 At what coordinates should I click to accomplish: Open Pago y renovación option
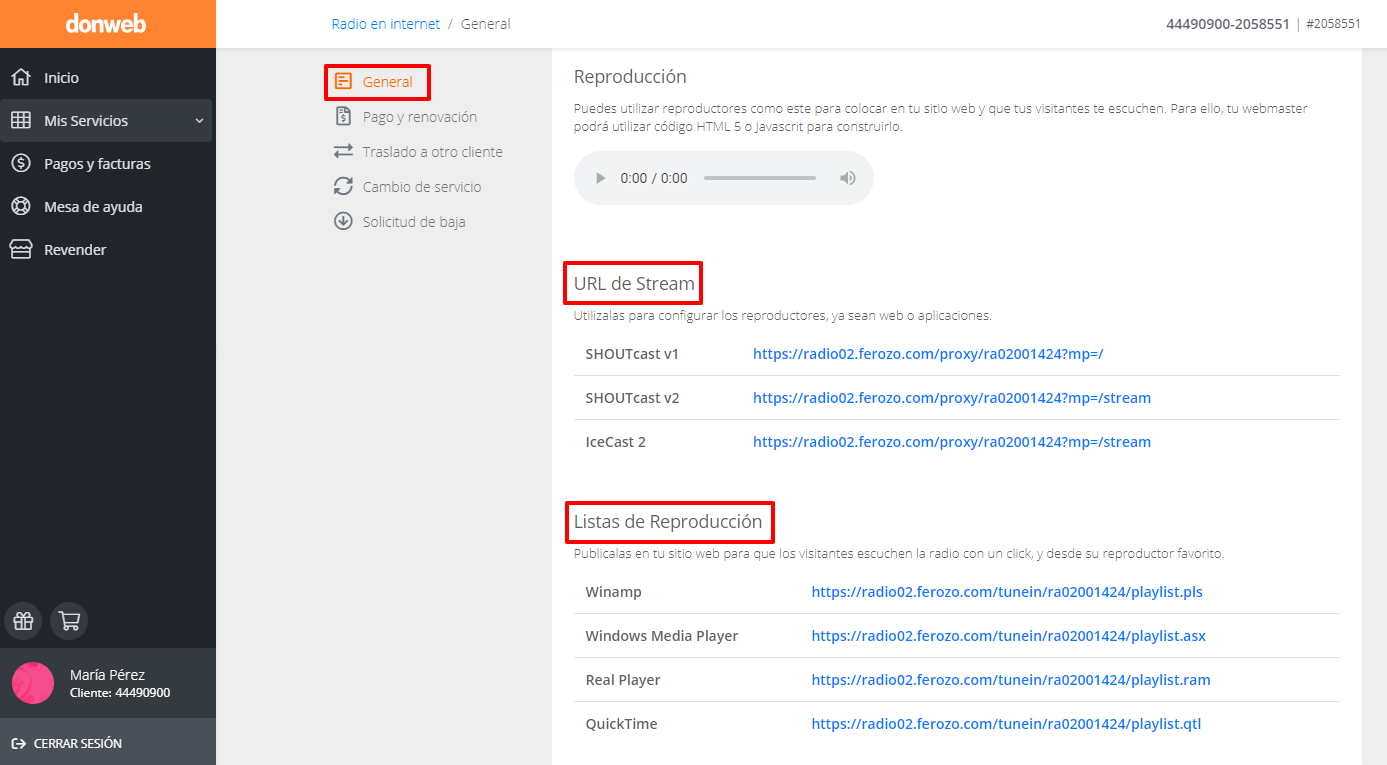(420, 117)
